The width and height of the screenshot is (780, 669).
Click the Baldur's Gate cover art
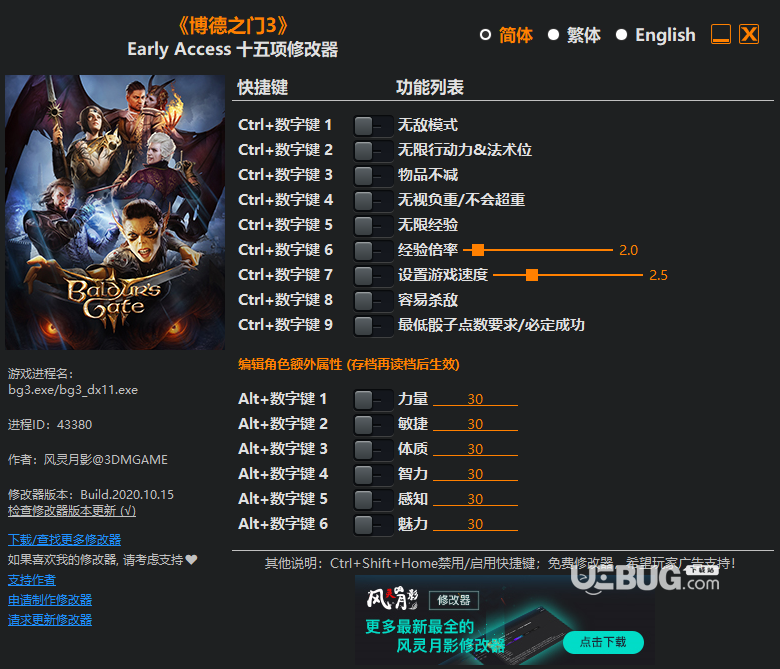(115, 212)
